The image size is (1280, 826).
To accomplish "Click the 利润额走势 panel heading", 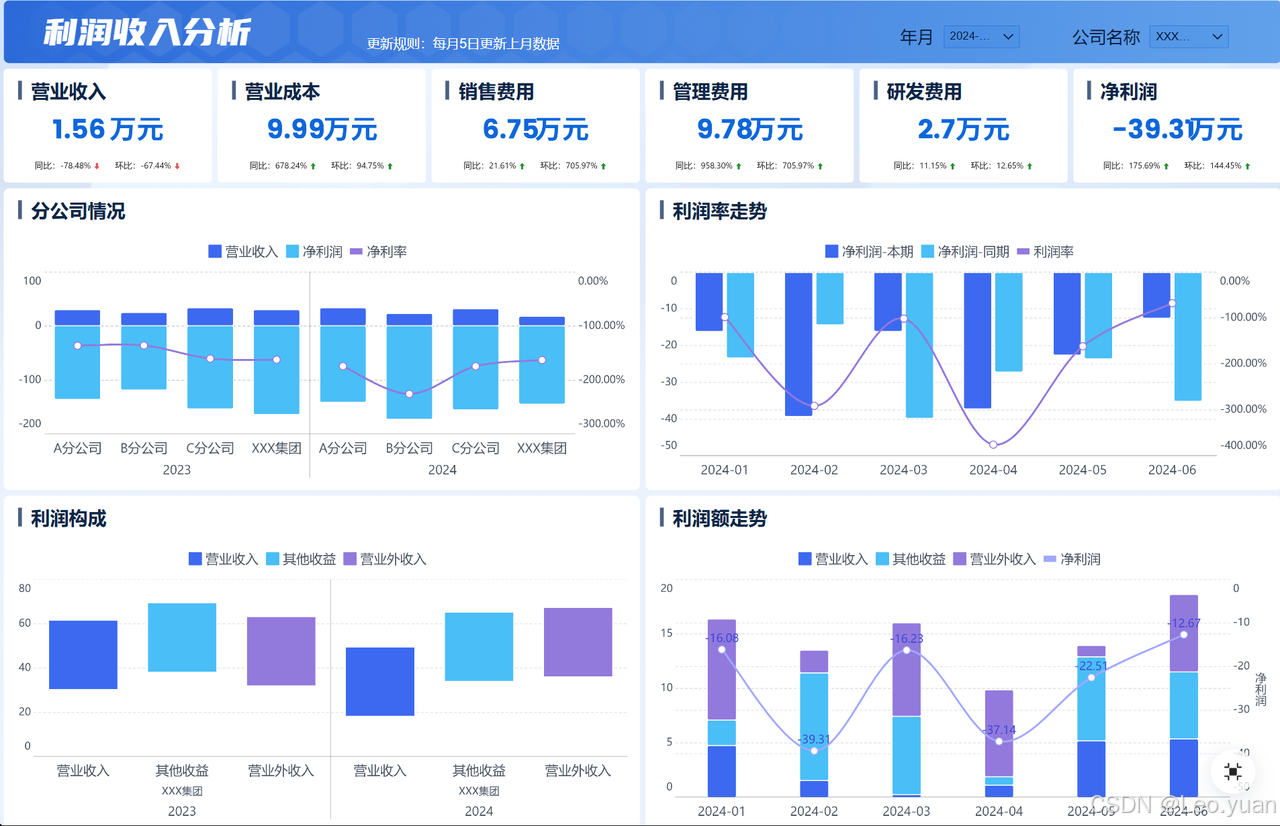I will click(x=720, y=518).
